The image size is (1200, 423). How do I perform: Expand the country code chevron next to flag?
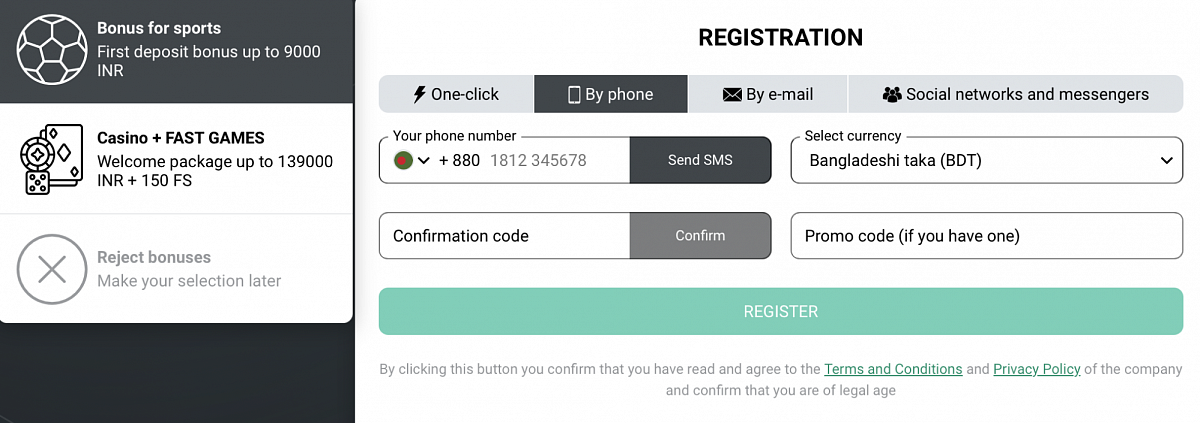(x=424, y=160)
